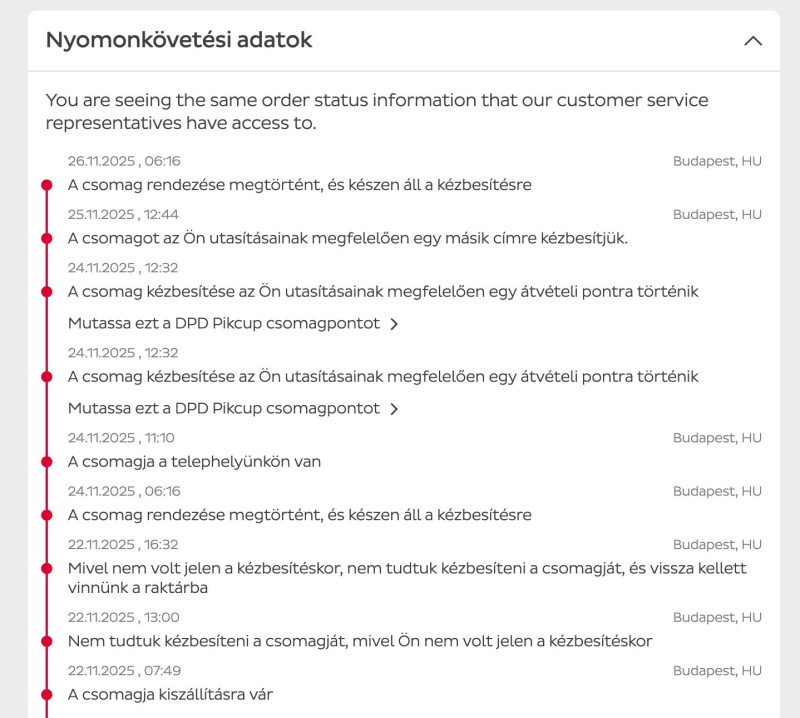This screenshot has width=800, height=718.
Task: Click the 26.11.2025, 06:16 timestamp
Action: click(124, 161)
